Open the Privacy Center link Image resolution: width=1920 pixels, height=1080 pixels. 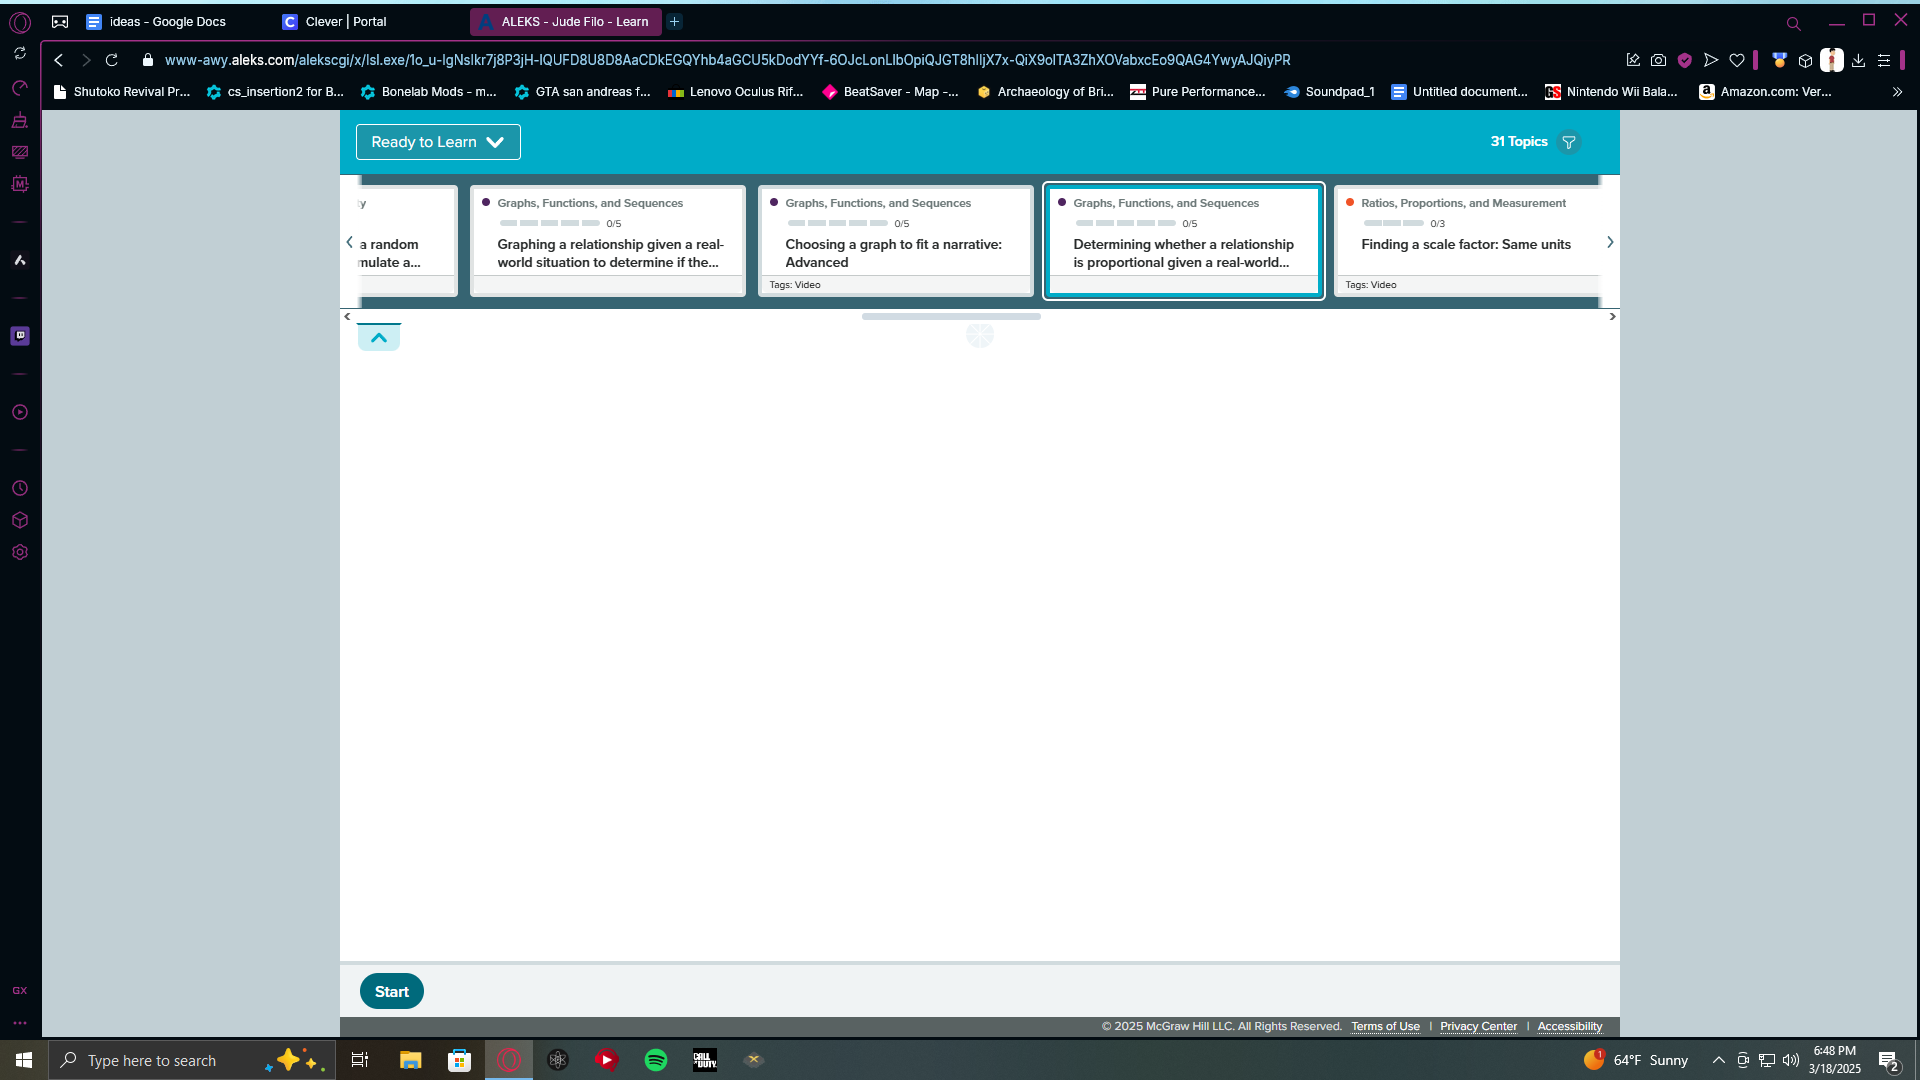pos(1478,1027)
